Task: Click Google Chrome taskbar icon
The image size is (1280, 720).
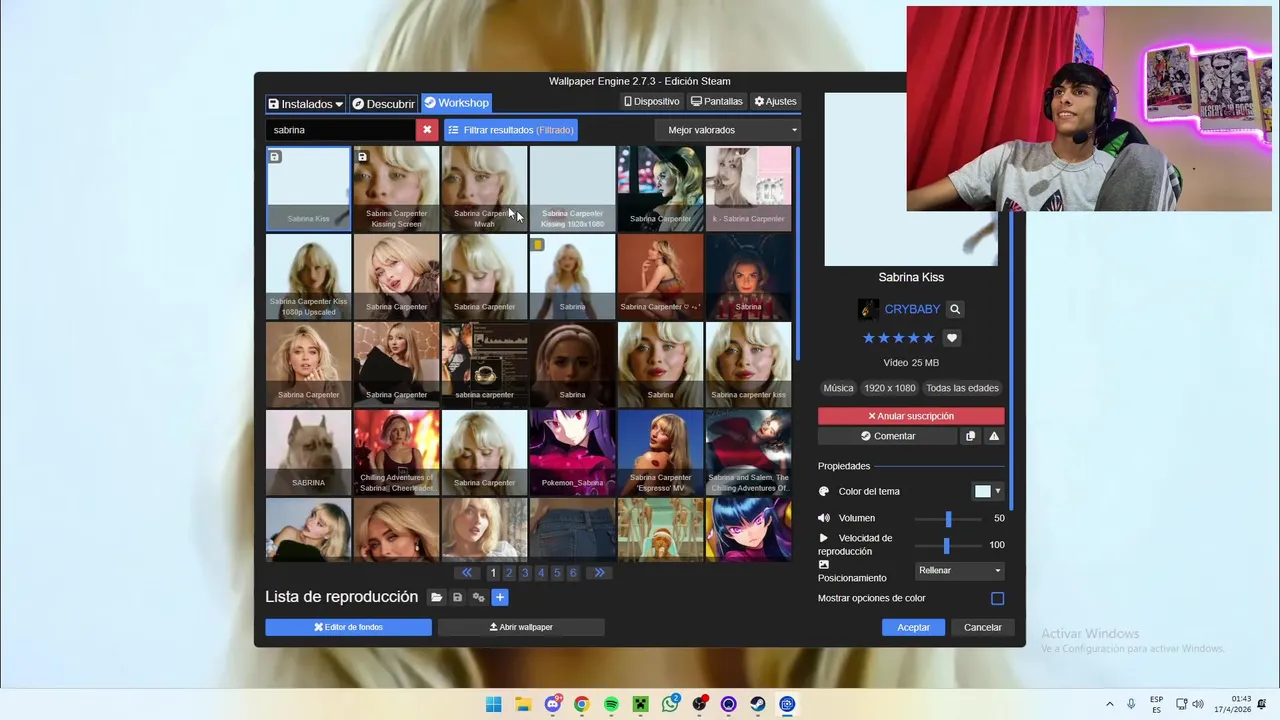Action: pyautogui.click(x=582, y=704)
